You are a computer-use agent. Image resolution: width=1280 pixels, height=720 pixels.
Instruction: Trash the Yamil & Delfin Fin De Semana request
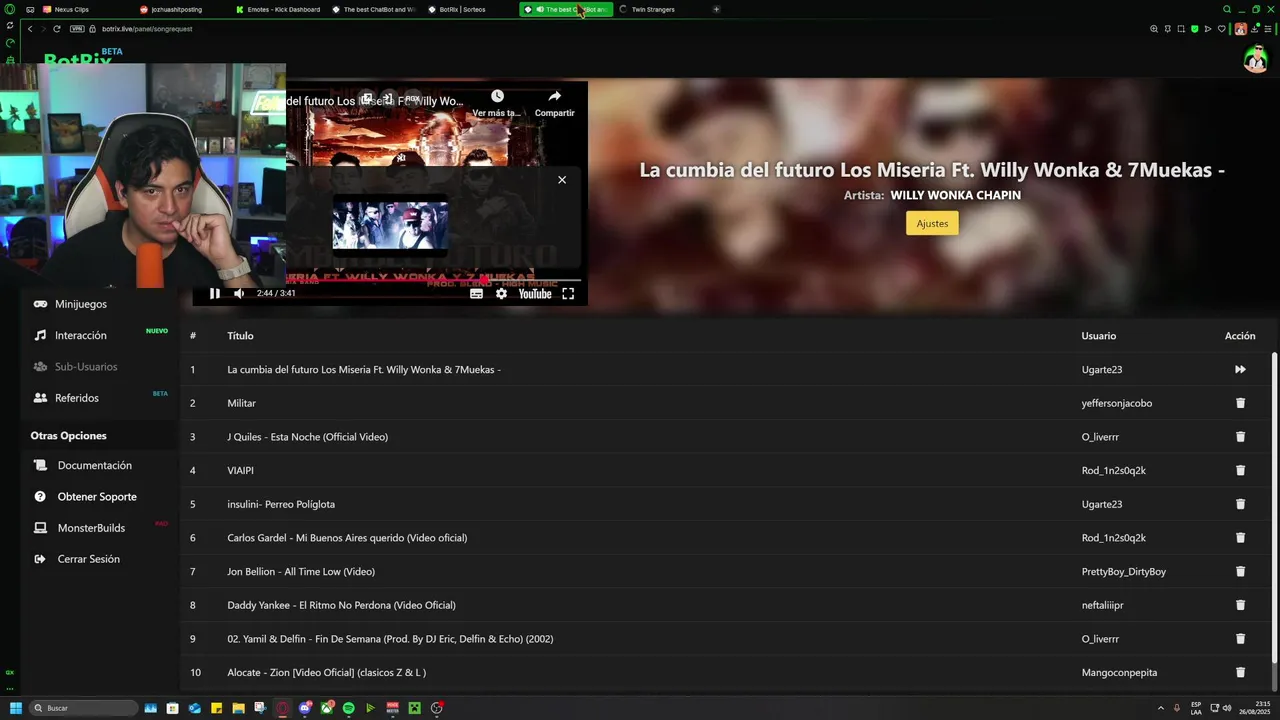tap(1240, 639)
